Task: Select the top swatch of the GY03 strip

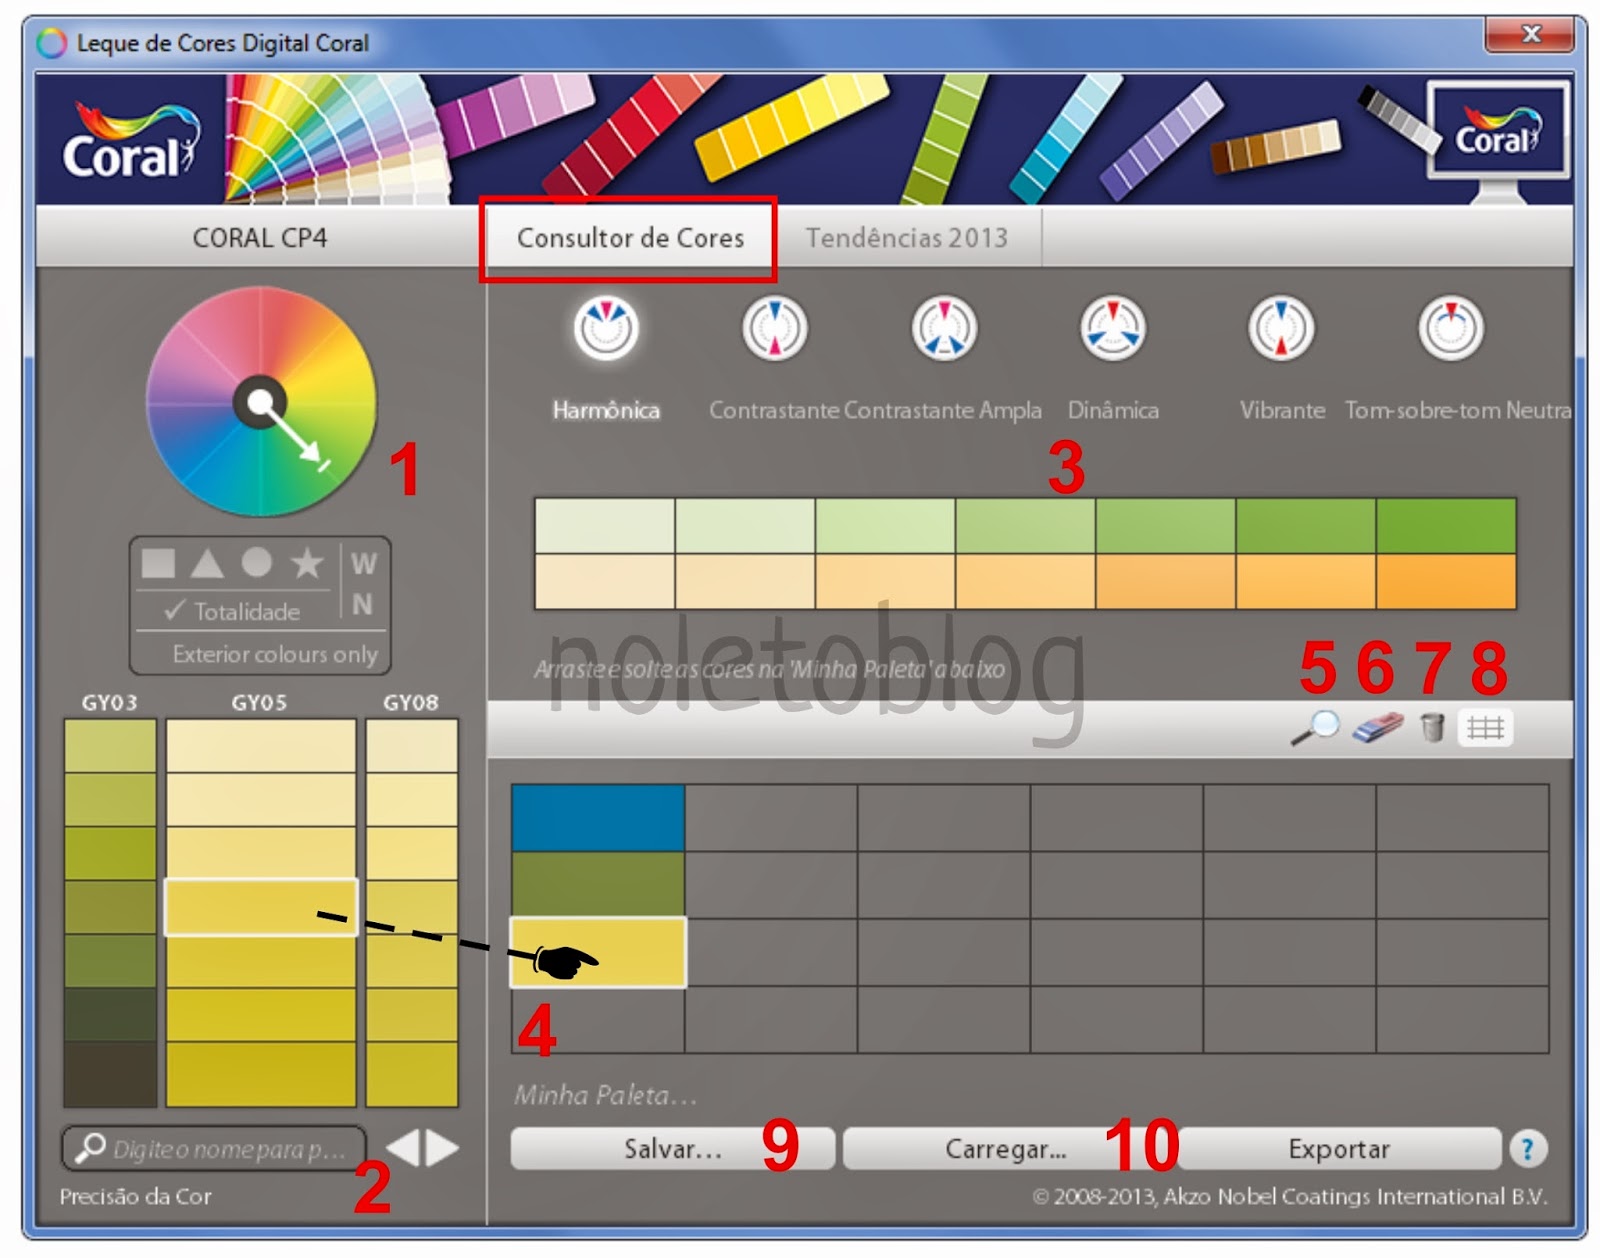Action: tap(110, 746)
